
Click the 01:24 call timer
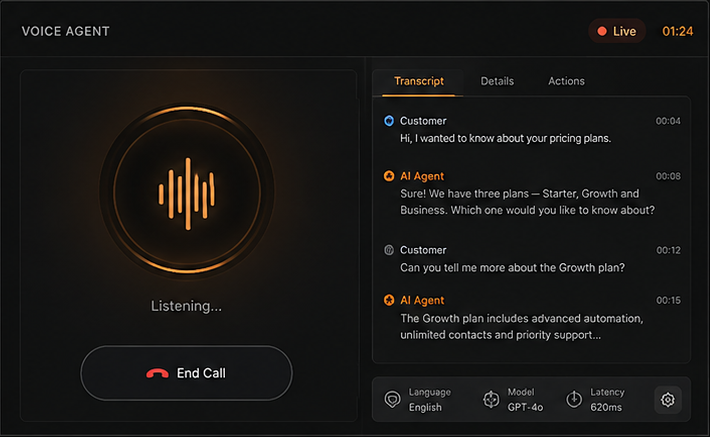(677, 31)
